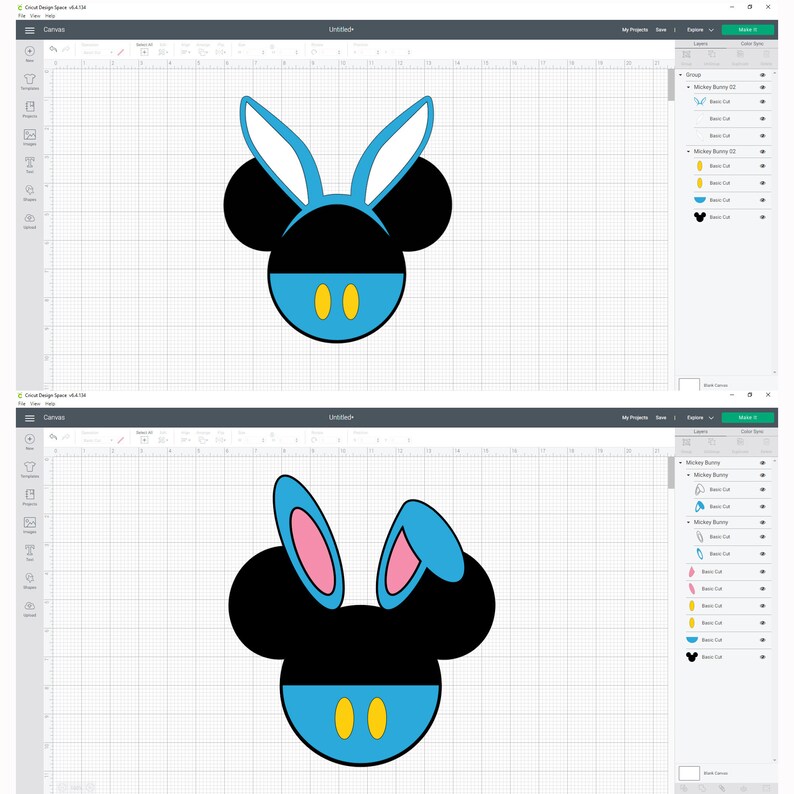Collapse first Mickey Bunny 02 subgroup
The height and width of the screenshot is (794, 794).
click(x=689, y=88)
